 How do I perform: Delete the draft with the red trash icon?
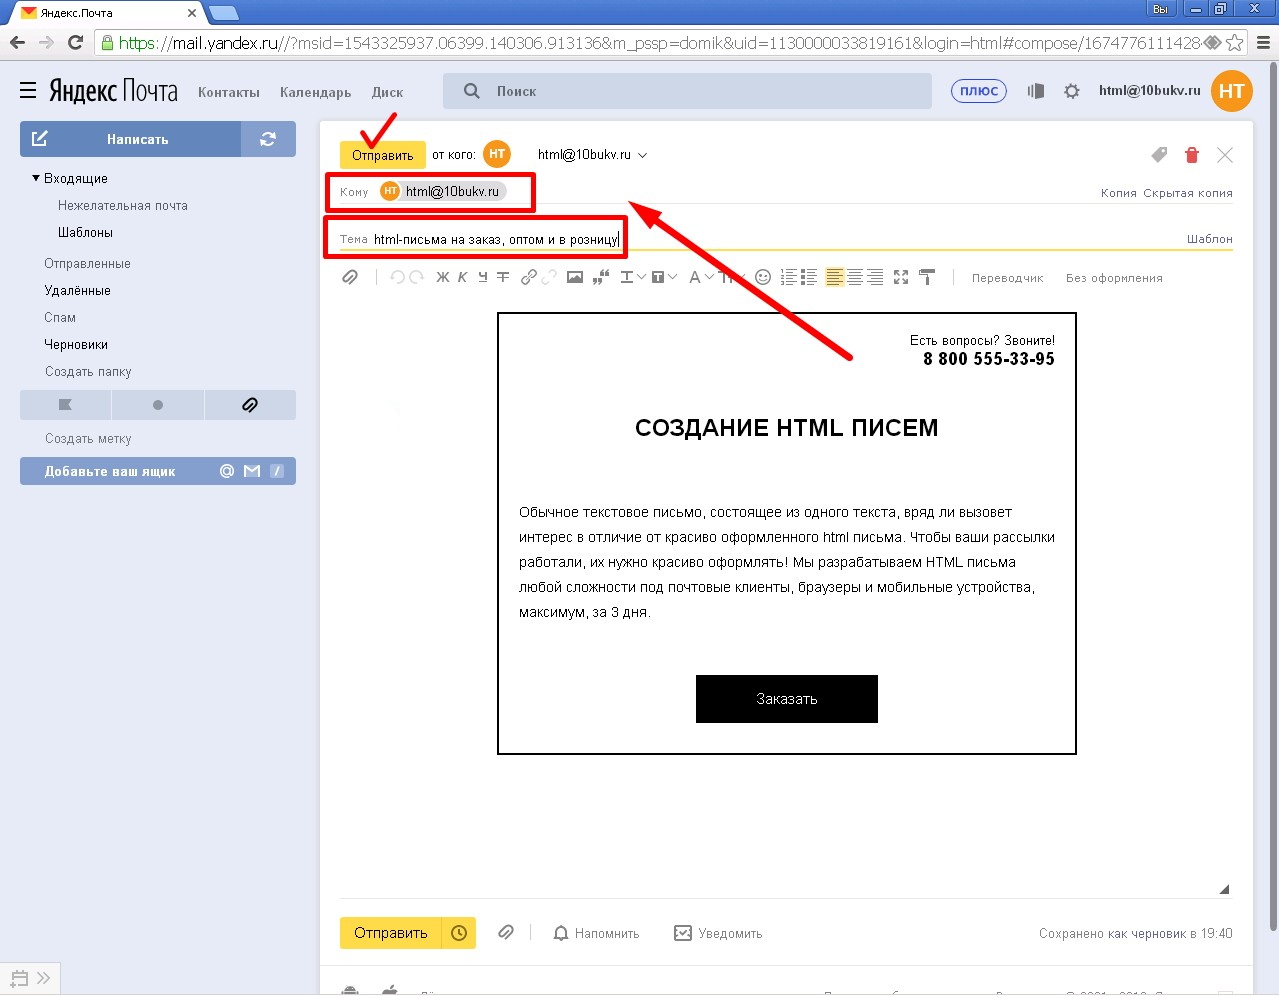click(x=1191, y=155)
